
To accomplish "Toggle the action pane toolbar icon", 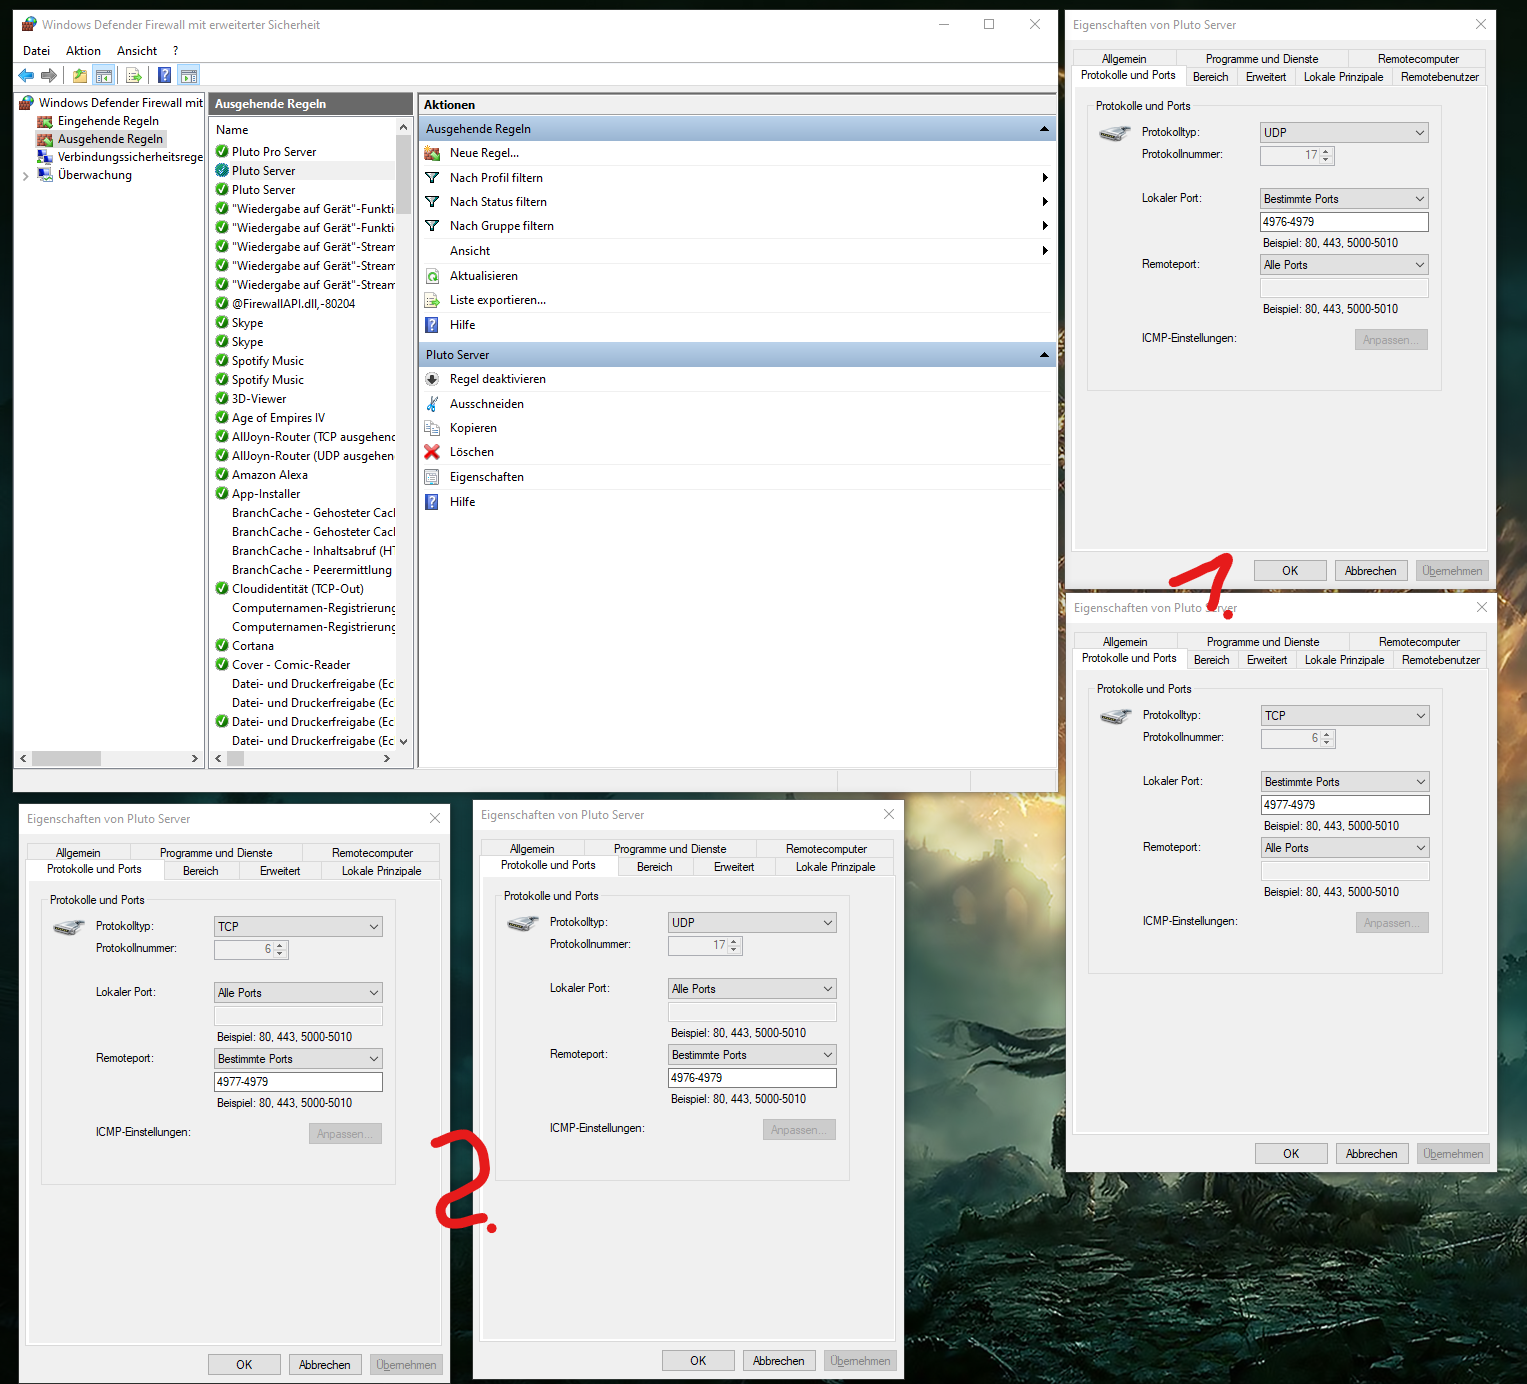I will [189, 75].
